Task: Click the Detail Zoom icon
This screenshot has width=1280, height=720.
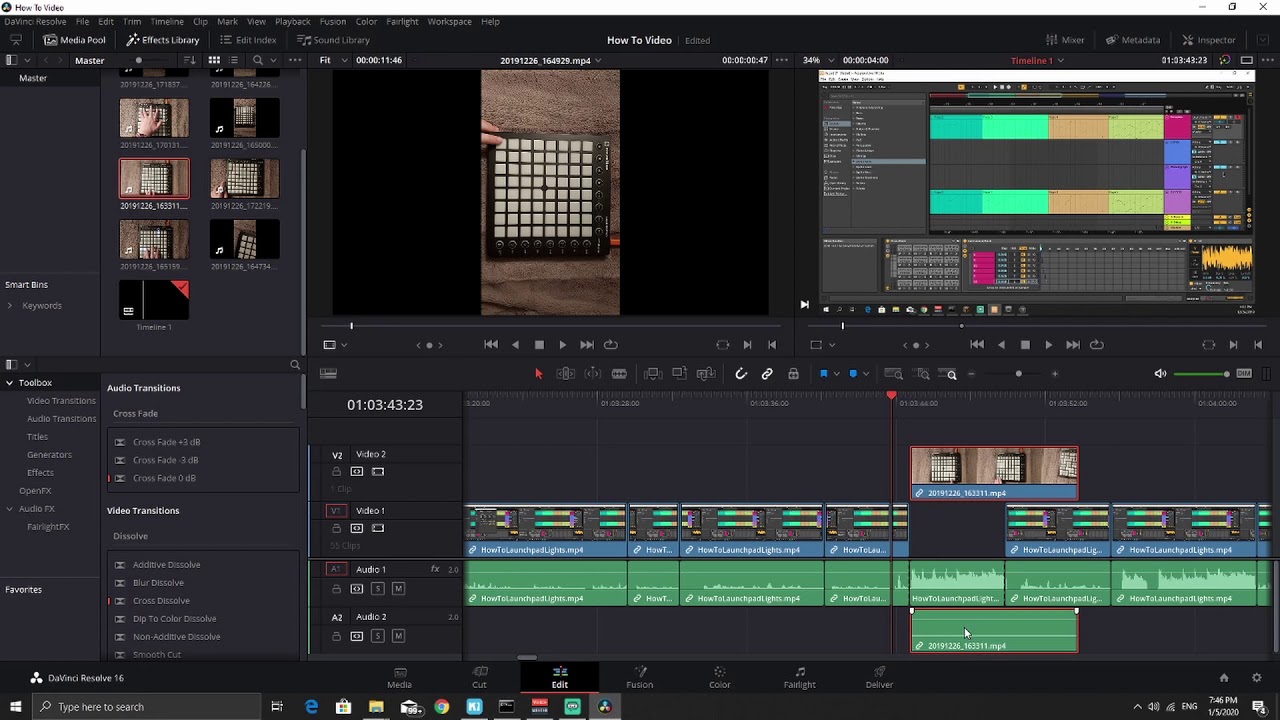Action: tap(923, 374)
